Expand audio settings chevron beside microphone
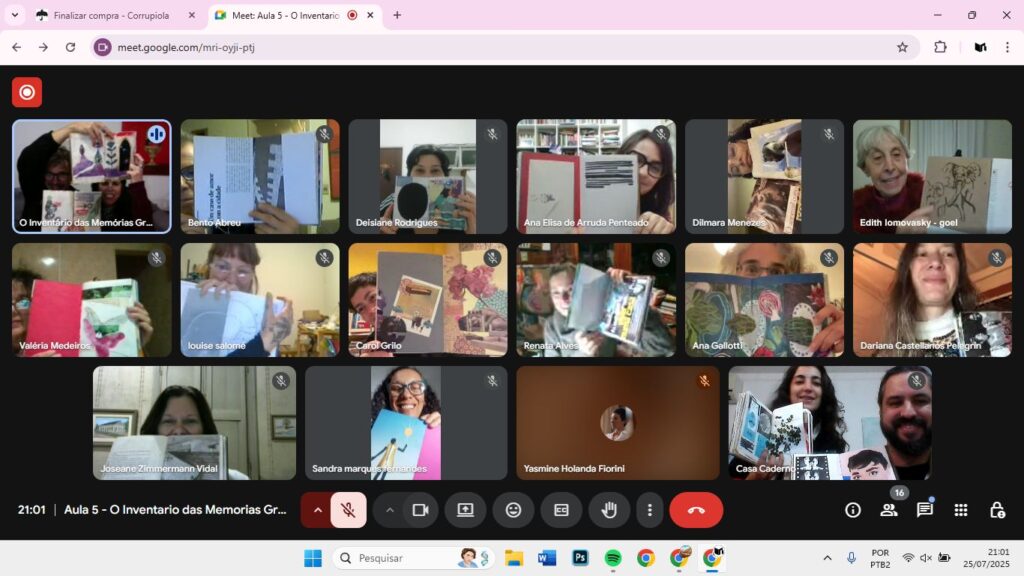 (317, 510)
